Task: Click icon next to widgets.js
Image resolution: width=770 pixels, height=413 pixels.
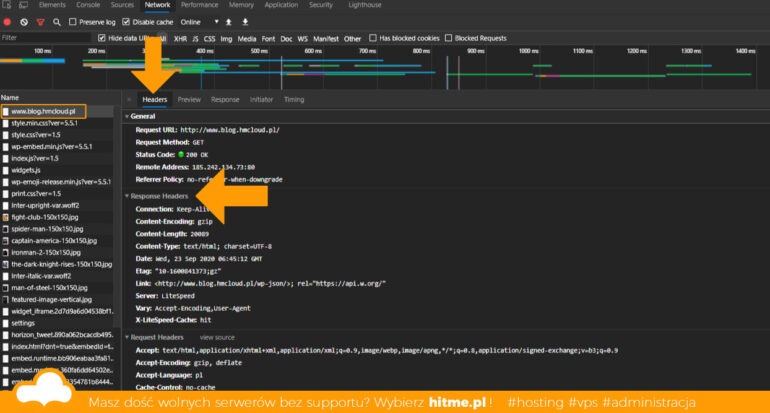Action: click(x=5, y=170)
